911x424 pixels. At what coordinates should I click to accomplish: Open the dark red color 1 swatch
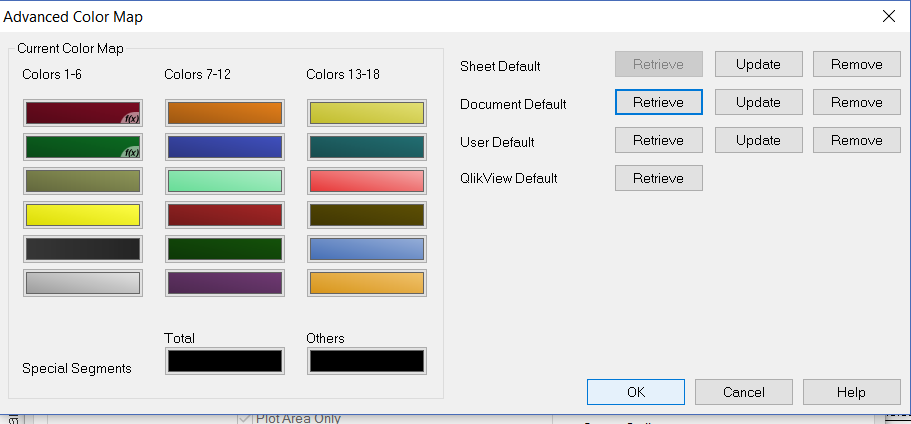[83, 113]
